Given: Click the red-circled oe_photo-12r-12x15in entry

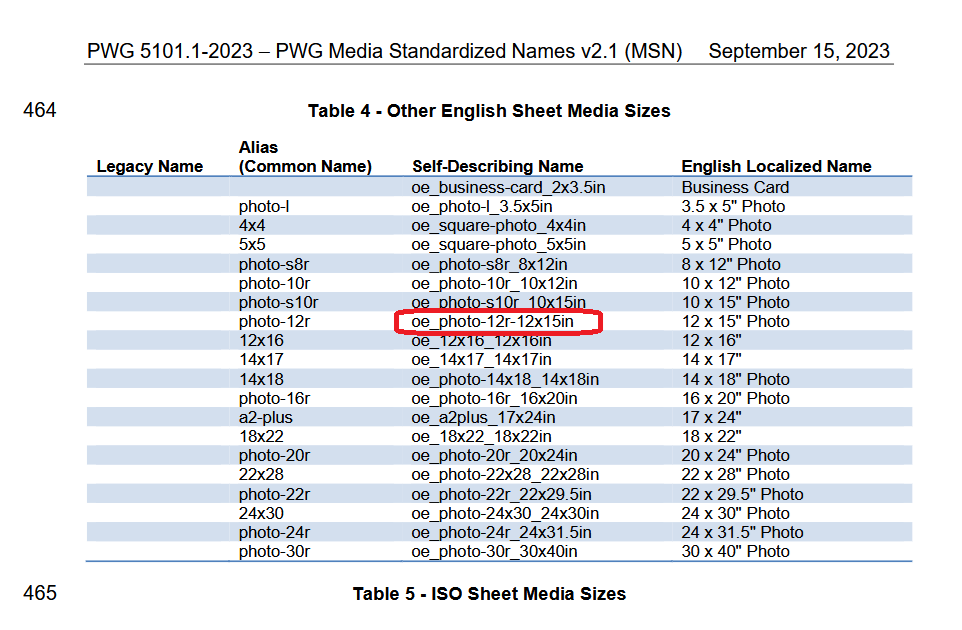Looking at the screenshot, I should 493,322.
